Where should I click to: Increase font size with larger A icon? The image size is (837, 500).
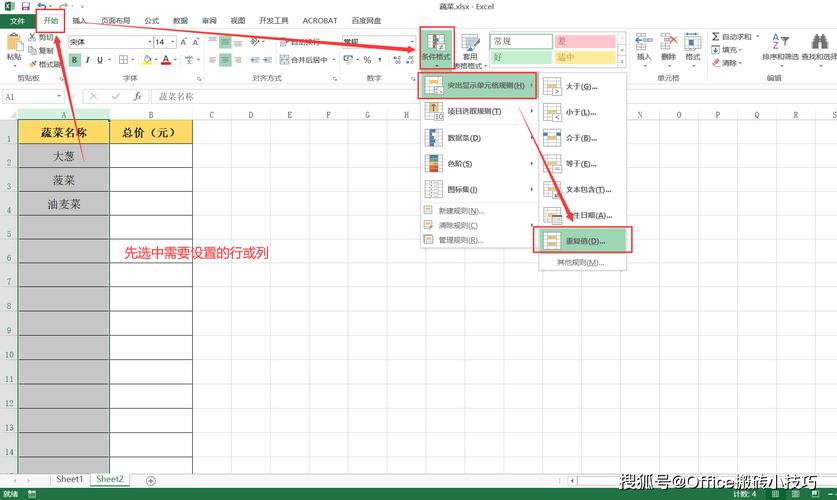183,42
